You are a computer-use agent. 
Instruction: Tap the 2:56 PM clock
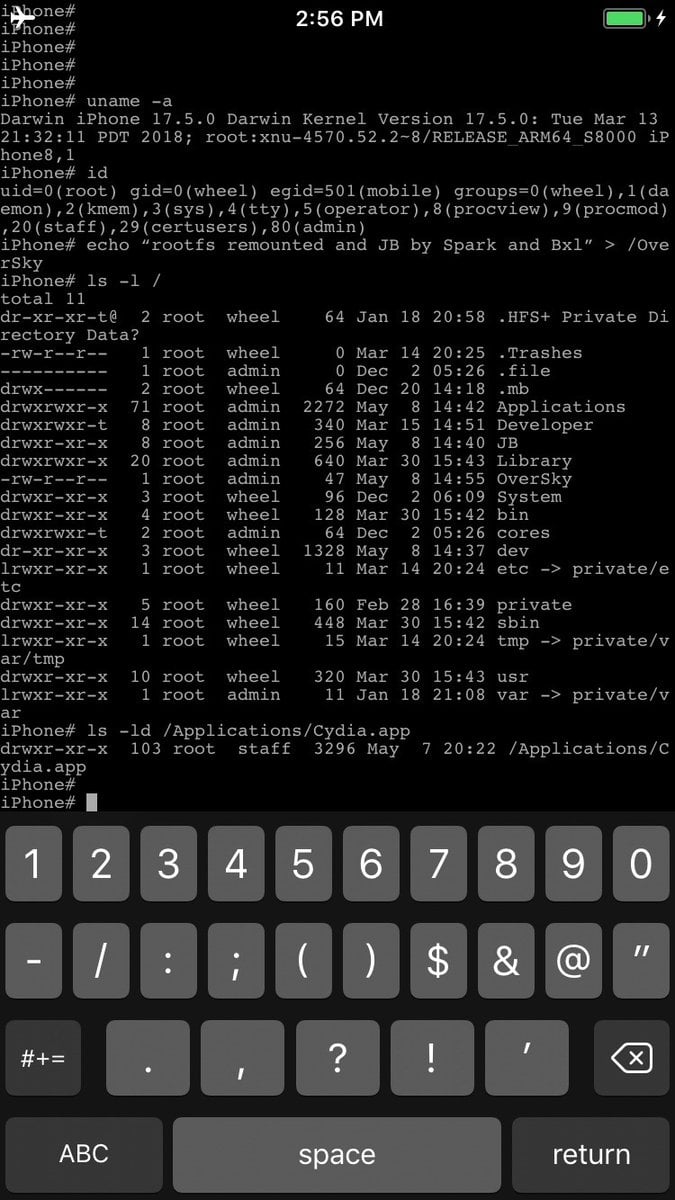coord(339,18)
